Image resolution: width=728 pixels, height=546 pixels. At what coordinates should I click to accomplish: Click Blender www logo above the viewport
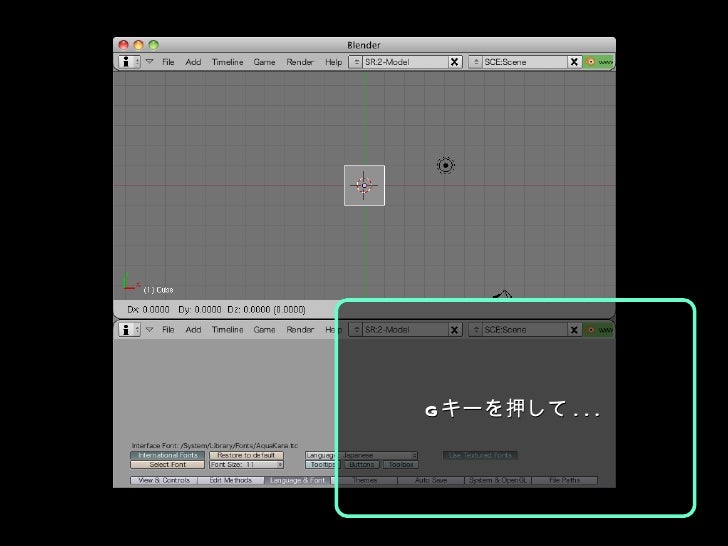coord(599,62)
